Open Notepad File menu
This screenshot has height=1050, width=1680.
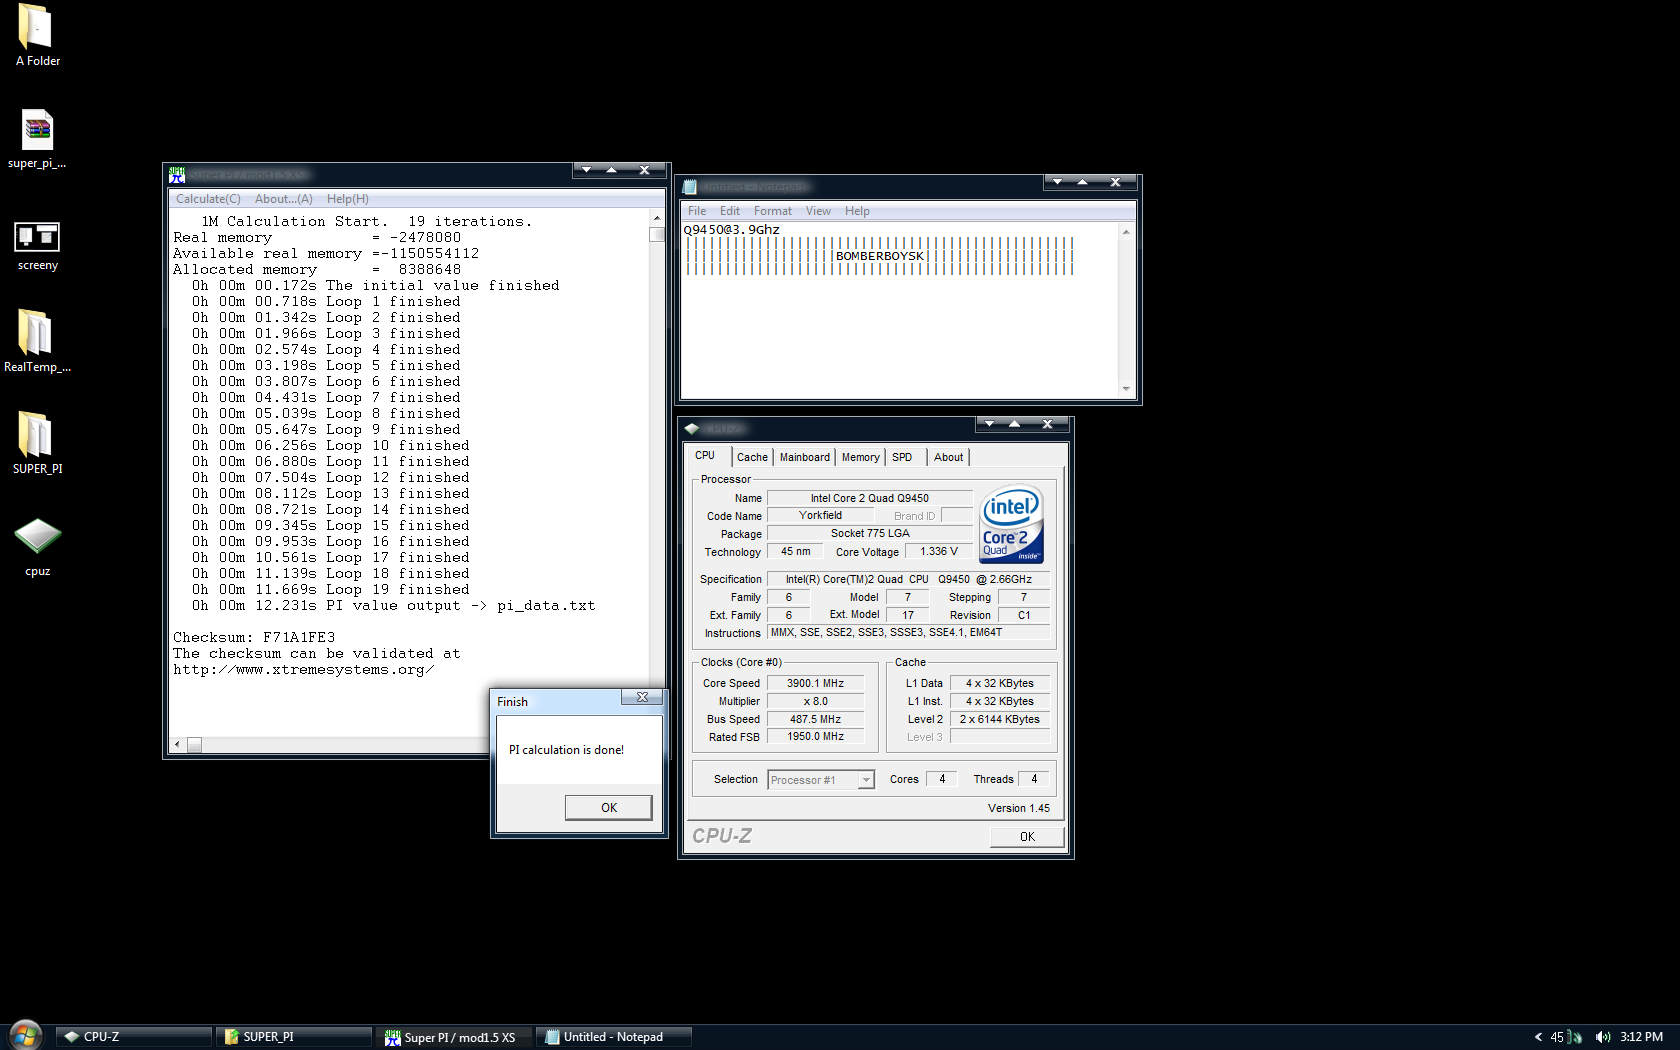pyautogui.click(x=697, y=211)
